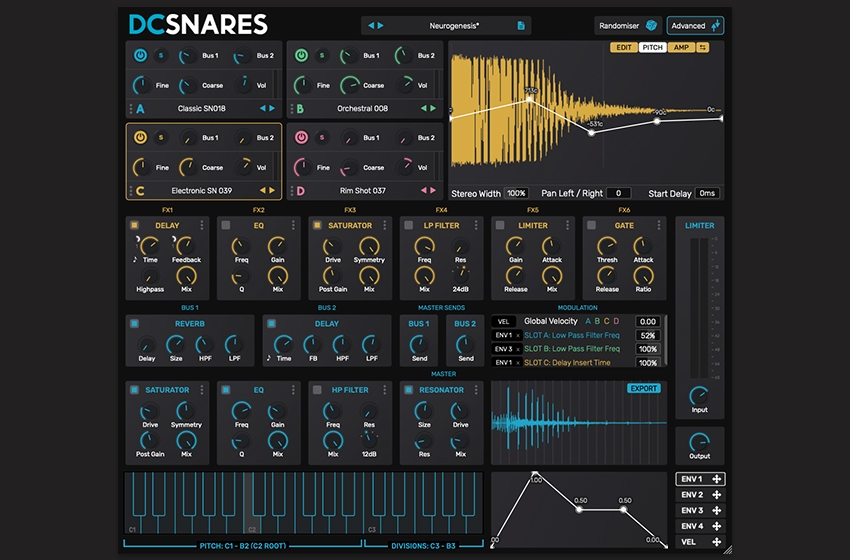Open master SATURATOR options menu
This screenshot has width=850, height=560.
[x=202, y=390]
